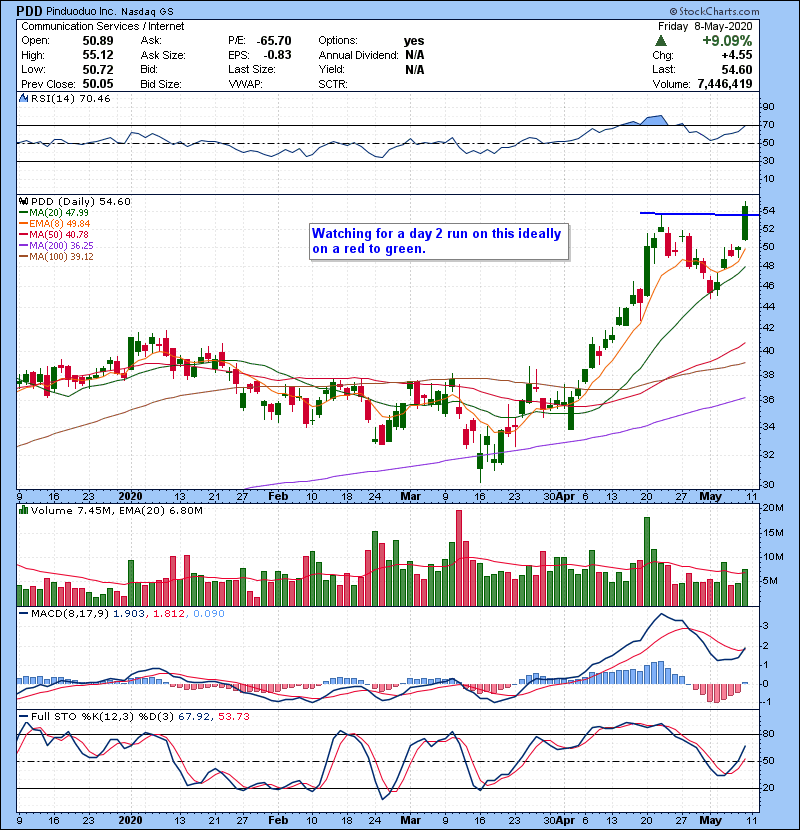800x830 pixels.
Task: Click the Mar label on price chart axis
Action: (411, 496)
